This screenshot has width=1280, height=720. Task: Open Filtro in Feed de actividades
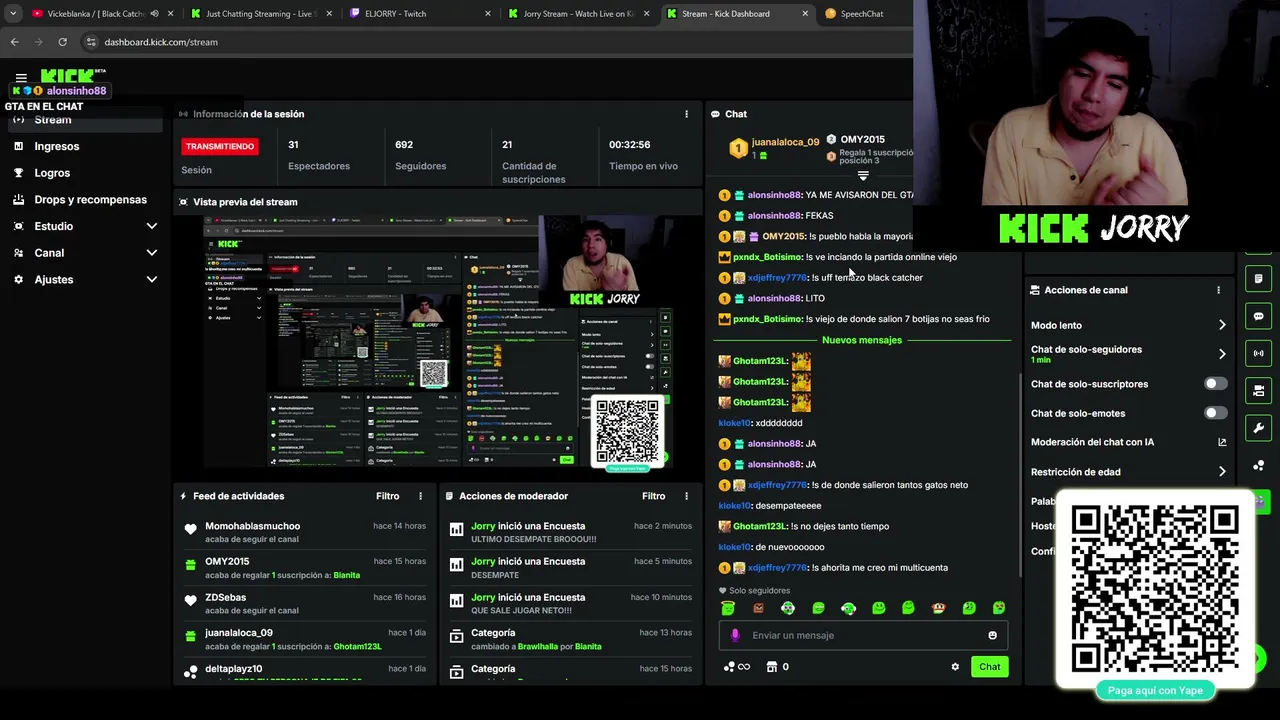tap(387, 496)
